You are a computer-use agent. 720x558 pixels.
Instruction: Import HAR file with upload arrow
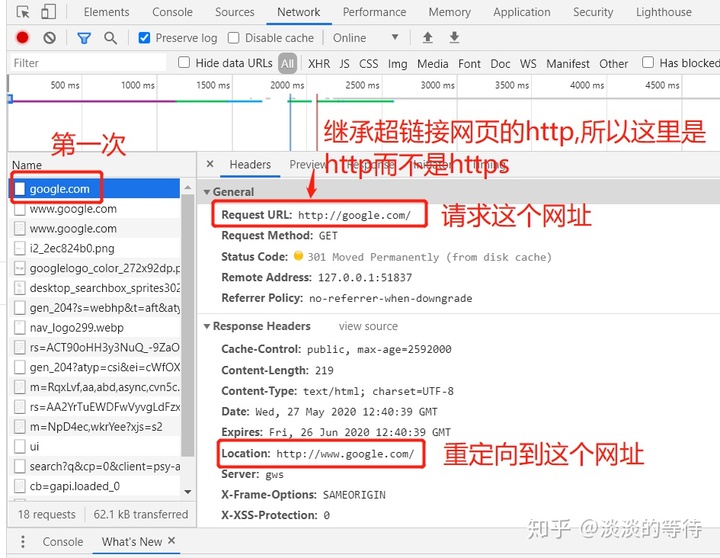pyautogui.click(x=428, y=37)
